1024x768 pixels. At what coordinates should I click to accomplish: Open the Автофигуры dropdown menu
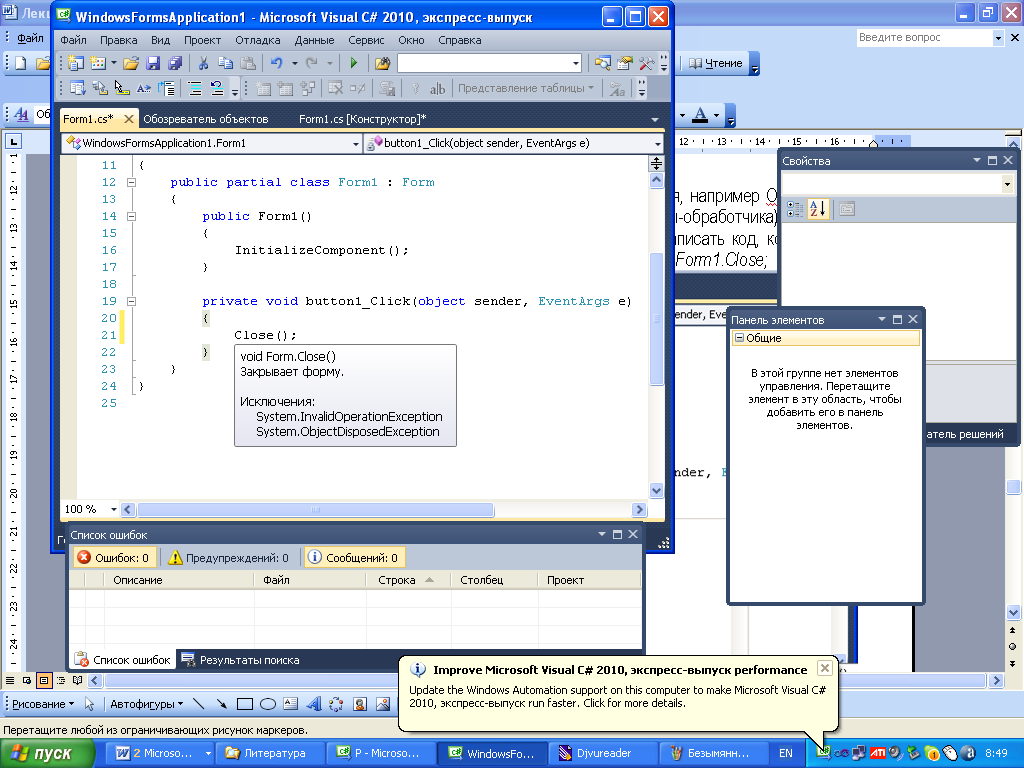pyautogui.click(x=146, y=704)
